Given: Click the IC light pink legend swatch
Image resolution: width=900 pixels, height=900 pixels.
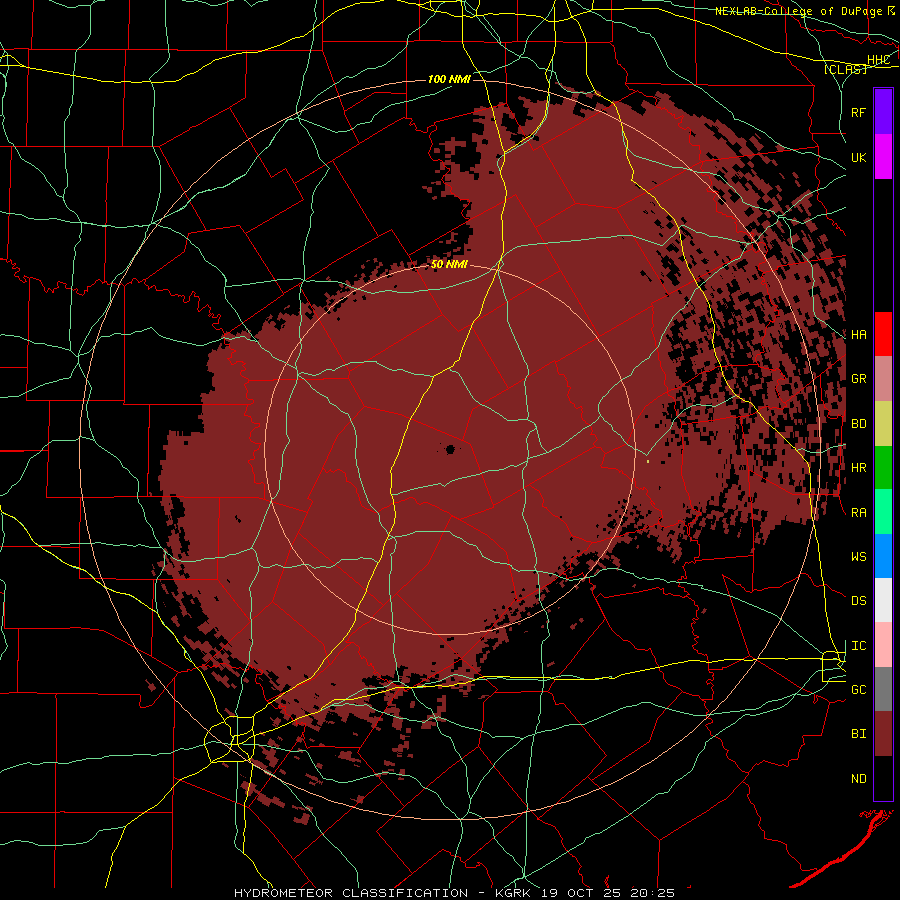Looking at the screenshot, I should point(883,645).
